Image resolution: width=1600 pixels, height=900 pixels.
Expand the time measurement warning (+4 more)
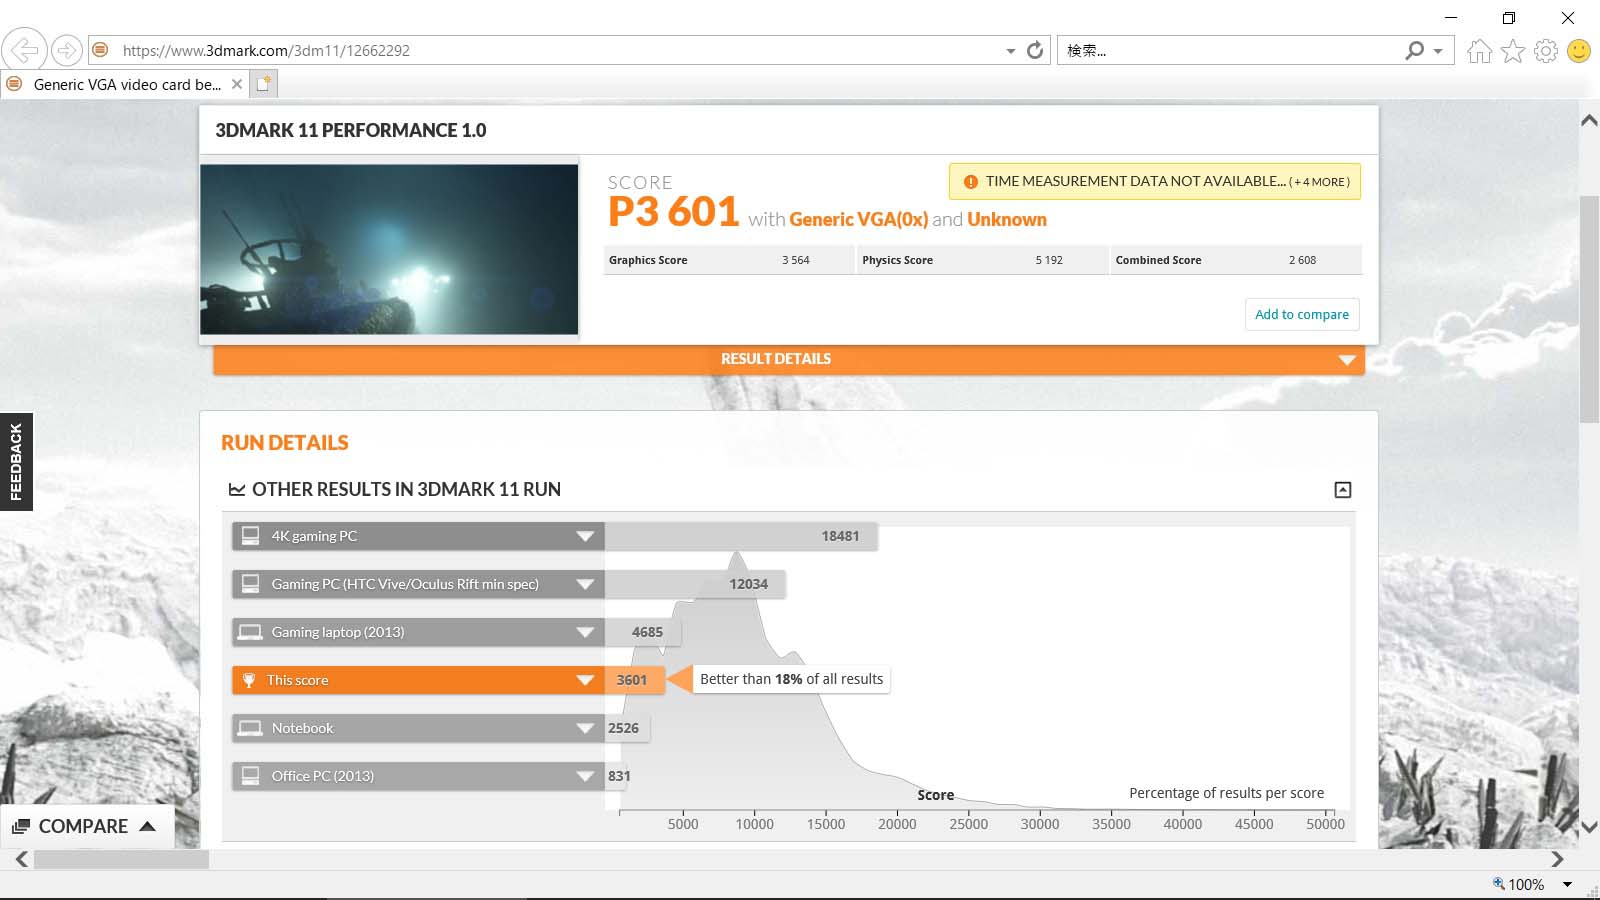point(1155,181)
